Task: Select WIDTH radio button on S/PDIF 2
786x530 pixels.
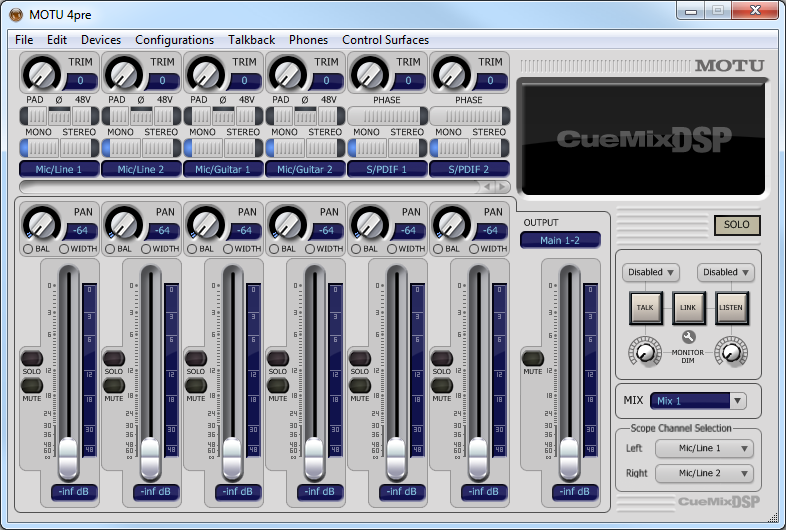Action: (474, 249)
